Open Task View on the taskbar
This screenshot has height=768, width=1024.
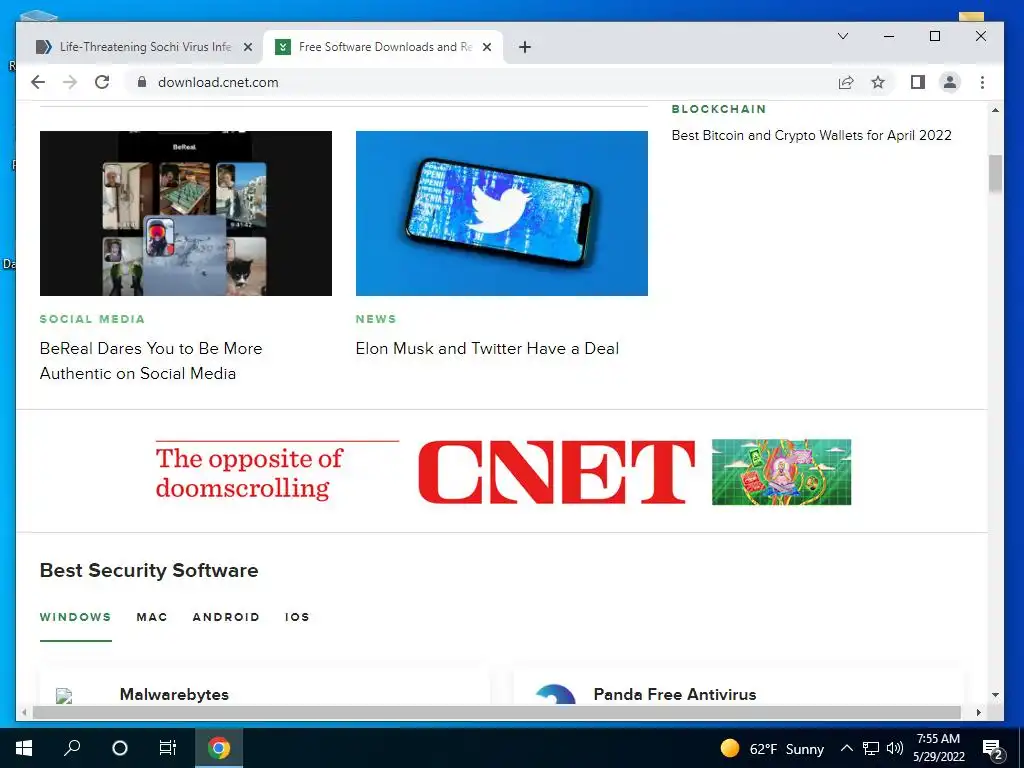[168, 748]
